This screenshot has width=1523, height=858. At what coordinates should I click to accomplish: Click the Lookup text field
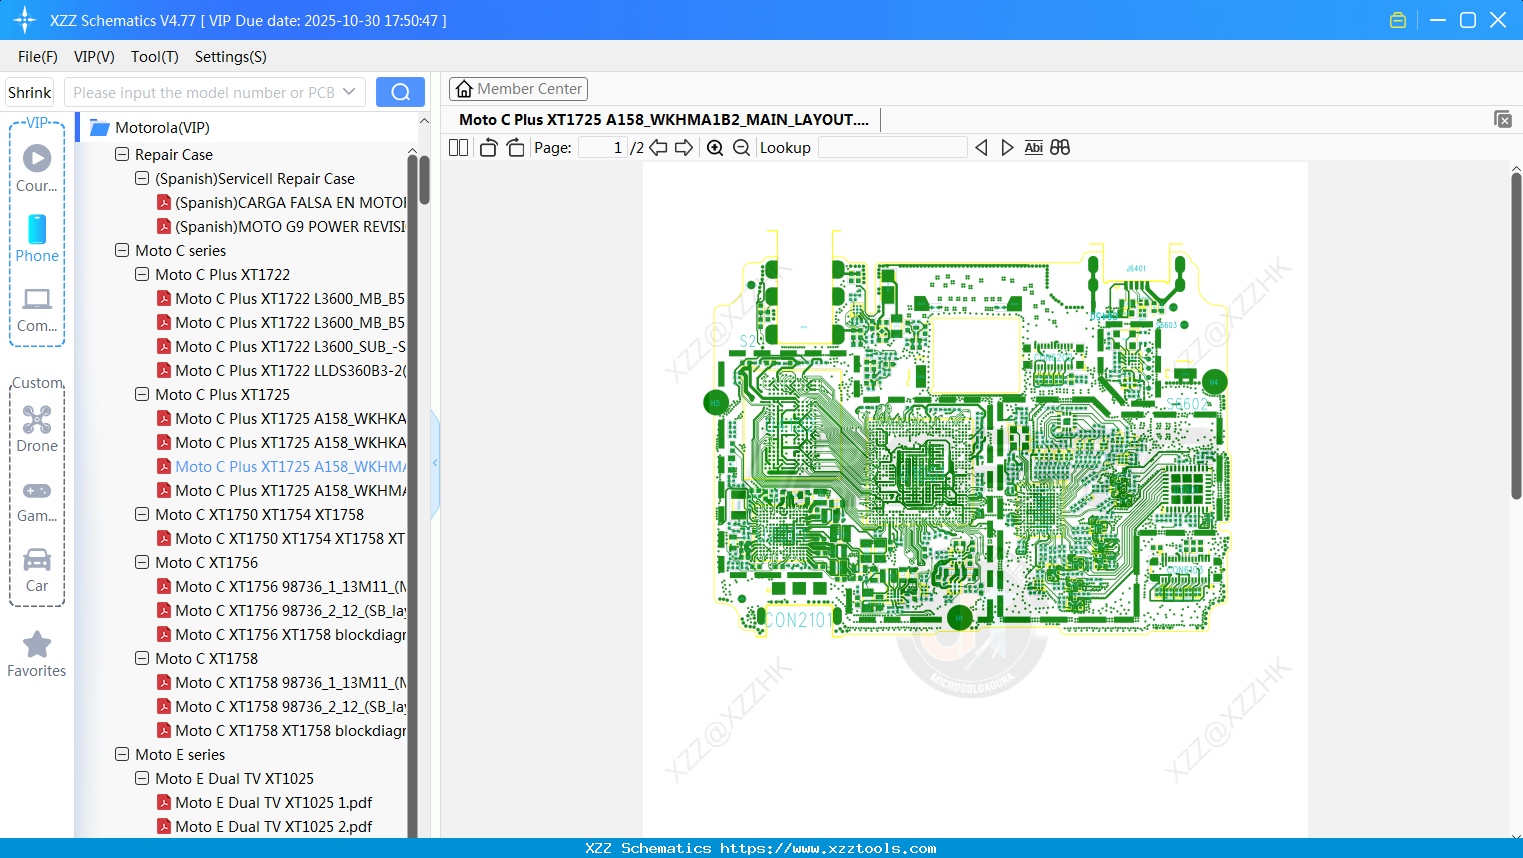893,148
